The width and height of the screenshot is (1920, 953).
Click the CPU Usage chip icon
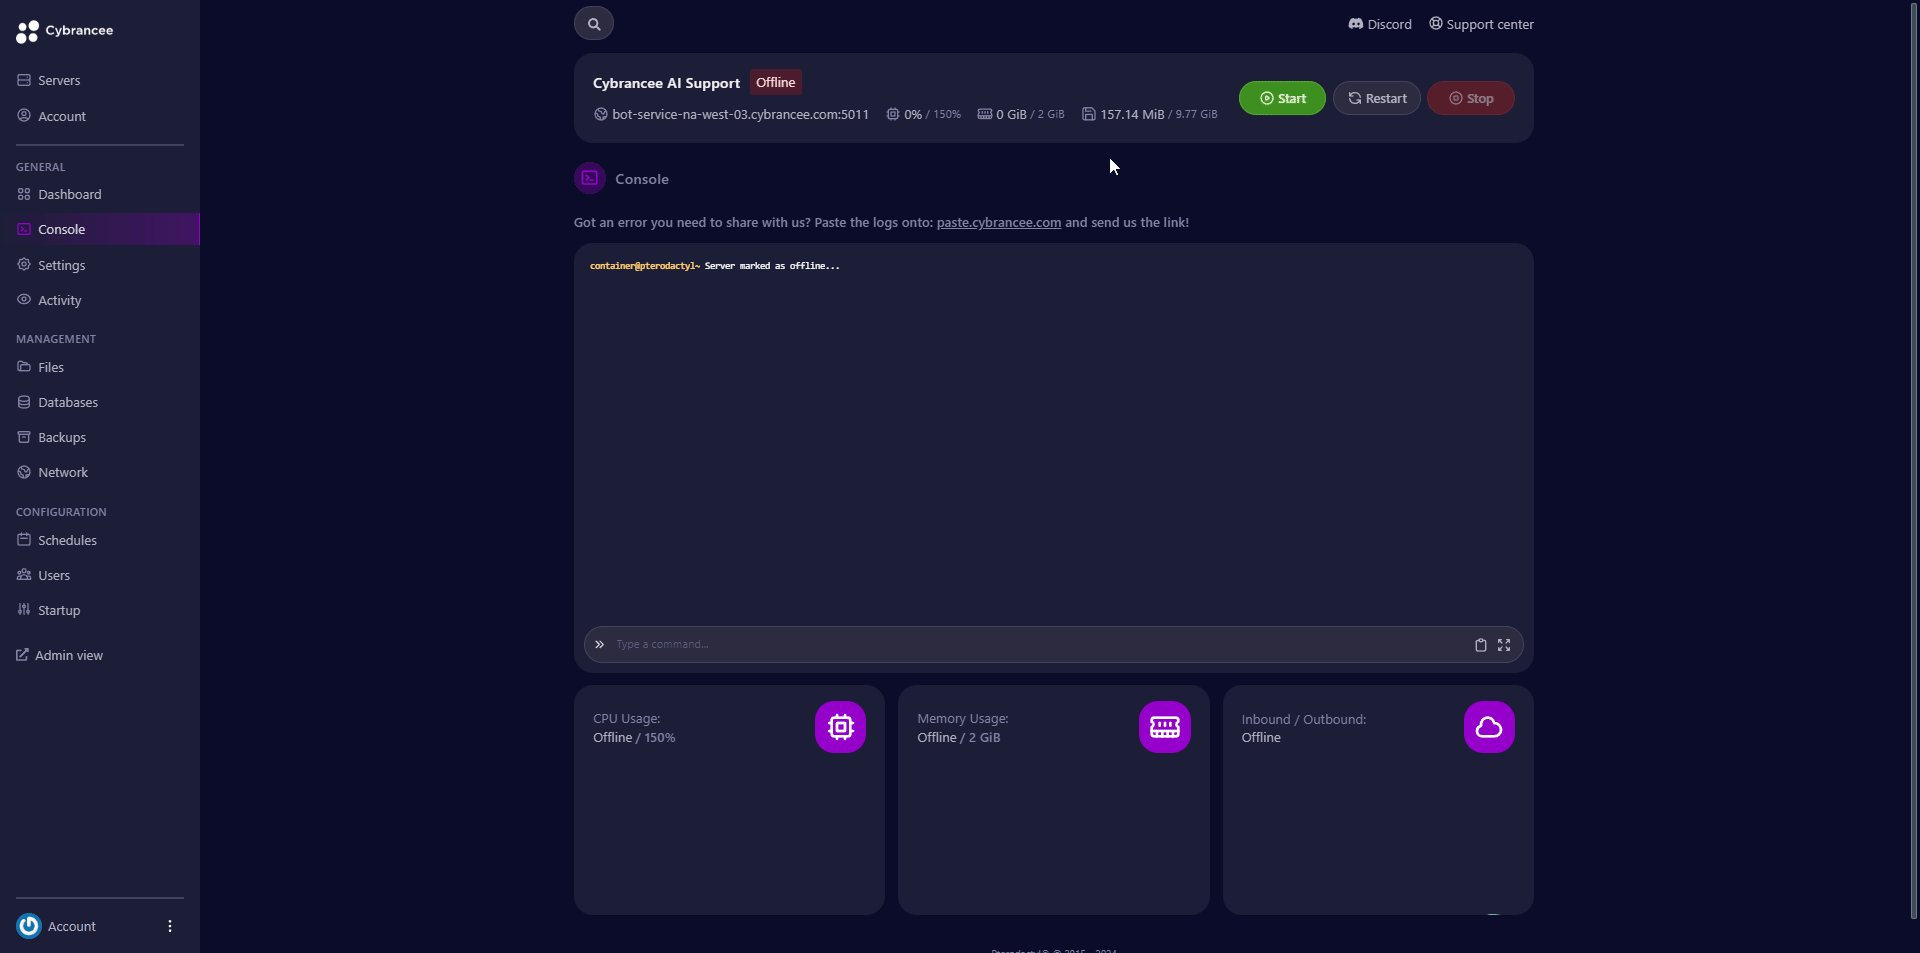coord(840,727)
